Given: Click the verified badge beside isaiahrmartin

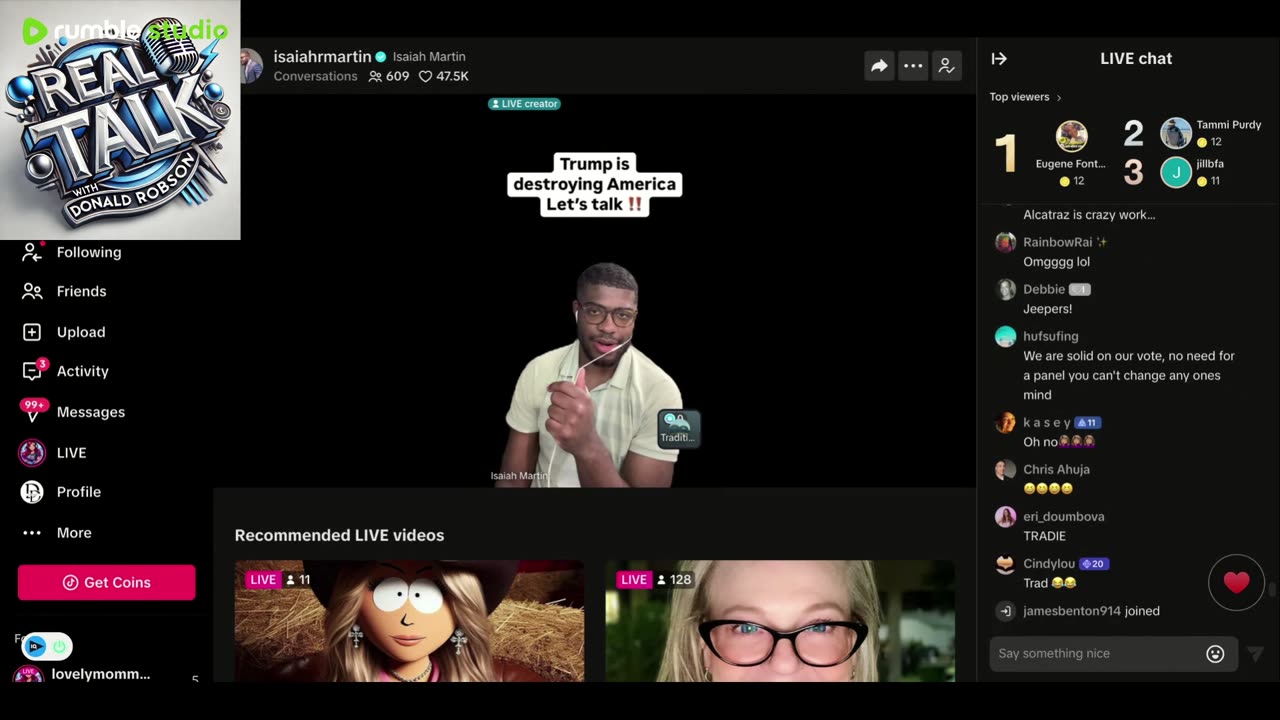Looking at the screenshot, I should [x=380, y=57].
